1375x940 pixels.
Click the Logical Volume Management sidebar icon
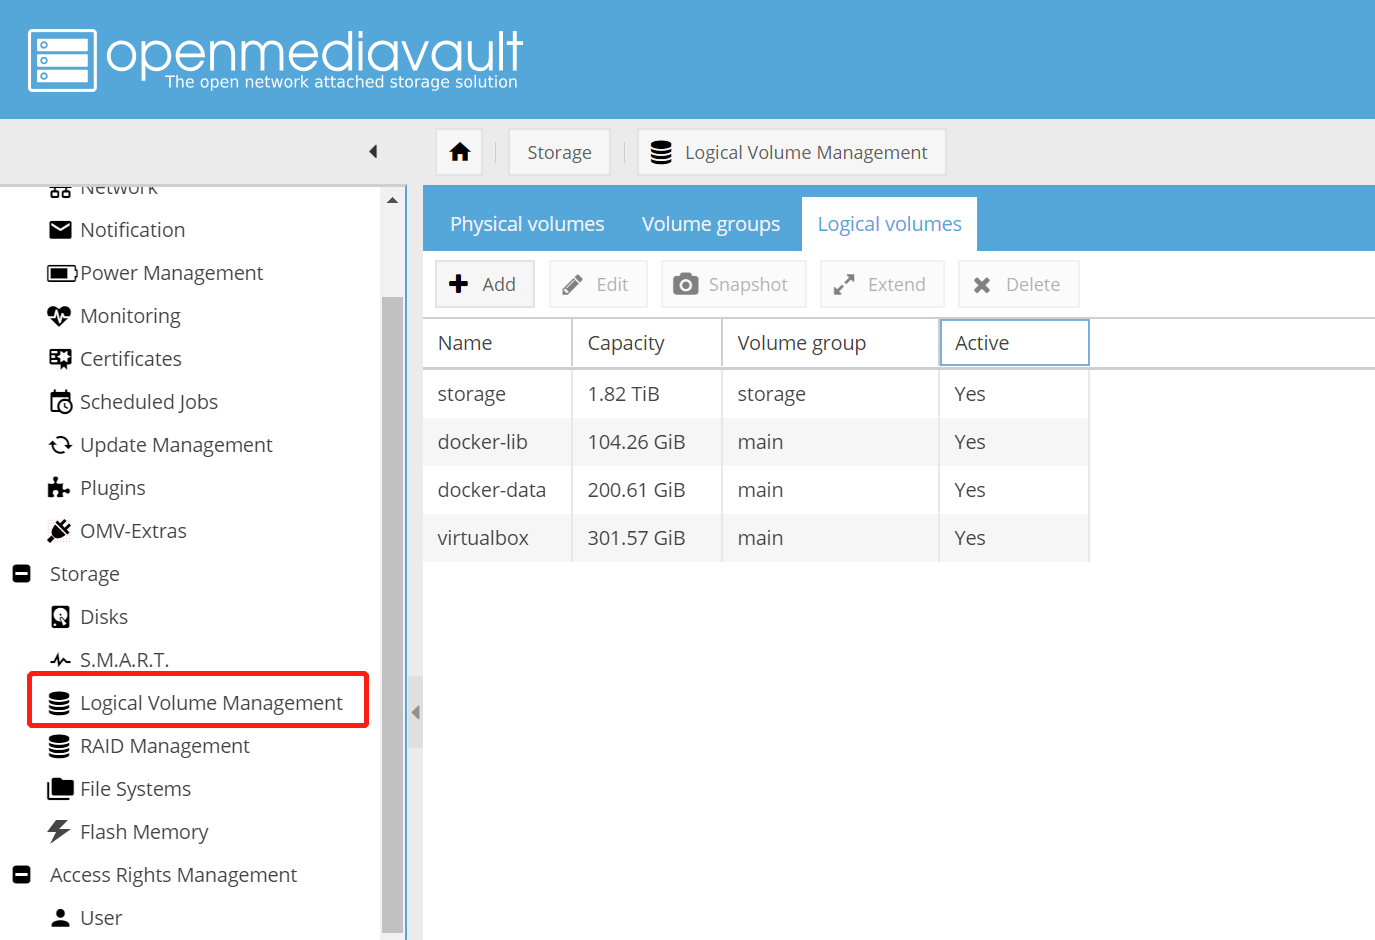coord(59,703)
